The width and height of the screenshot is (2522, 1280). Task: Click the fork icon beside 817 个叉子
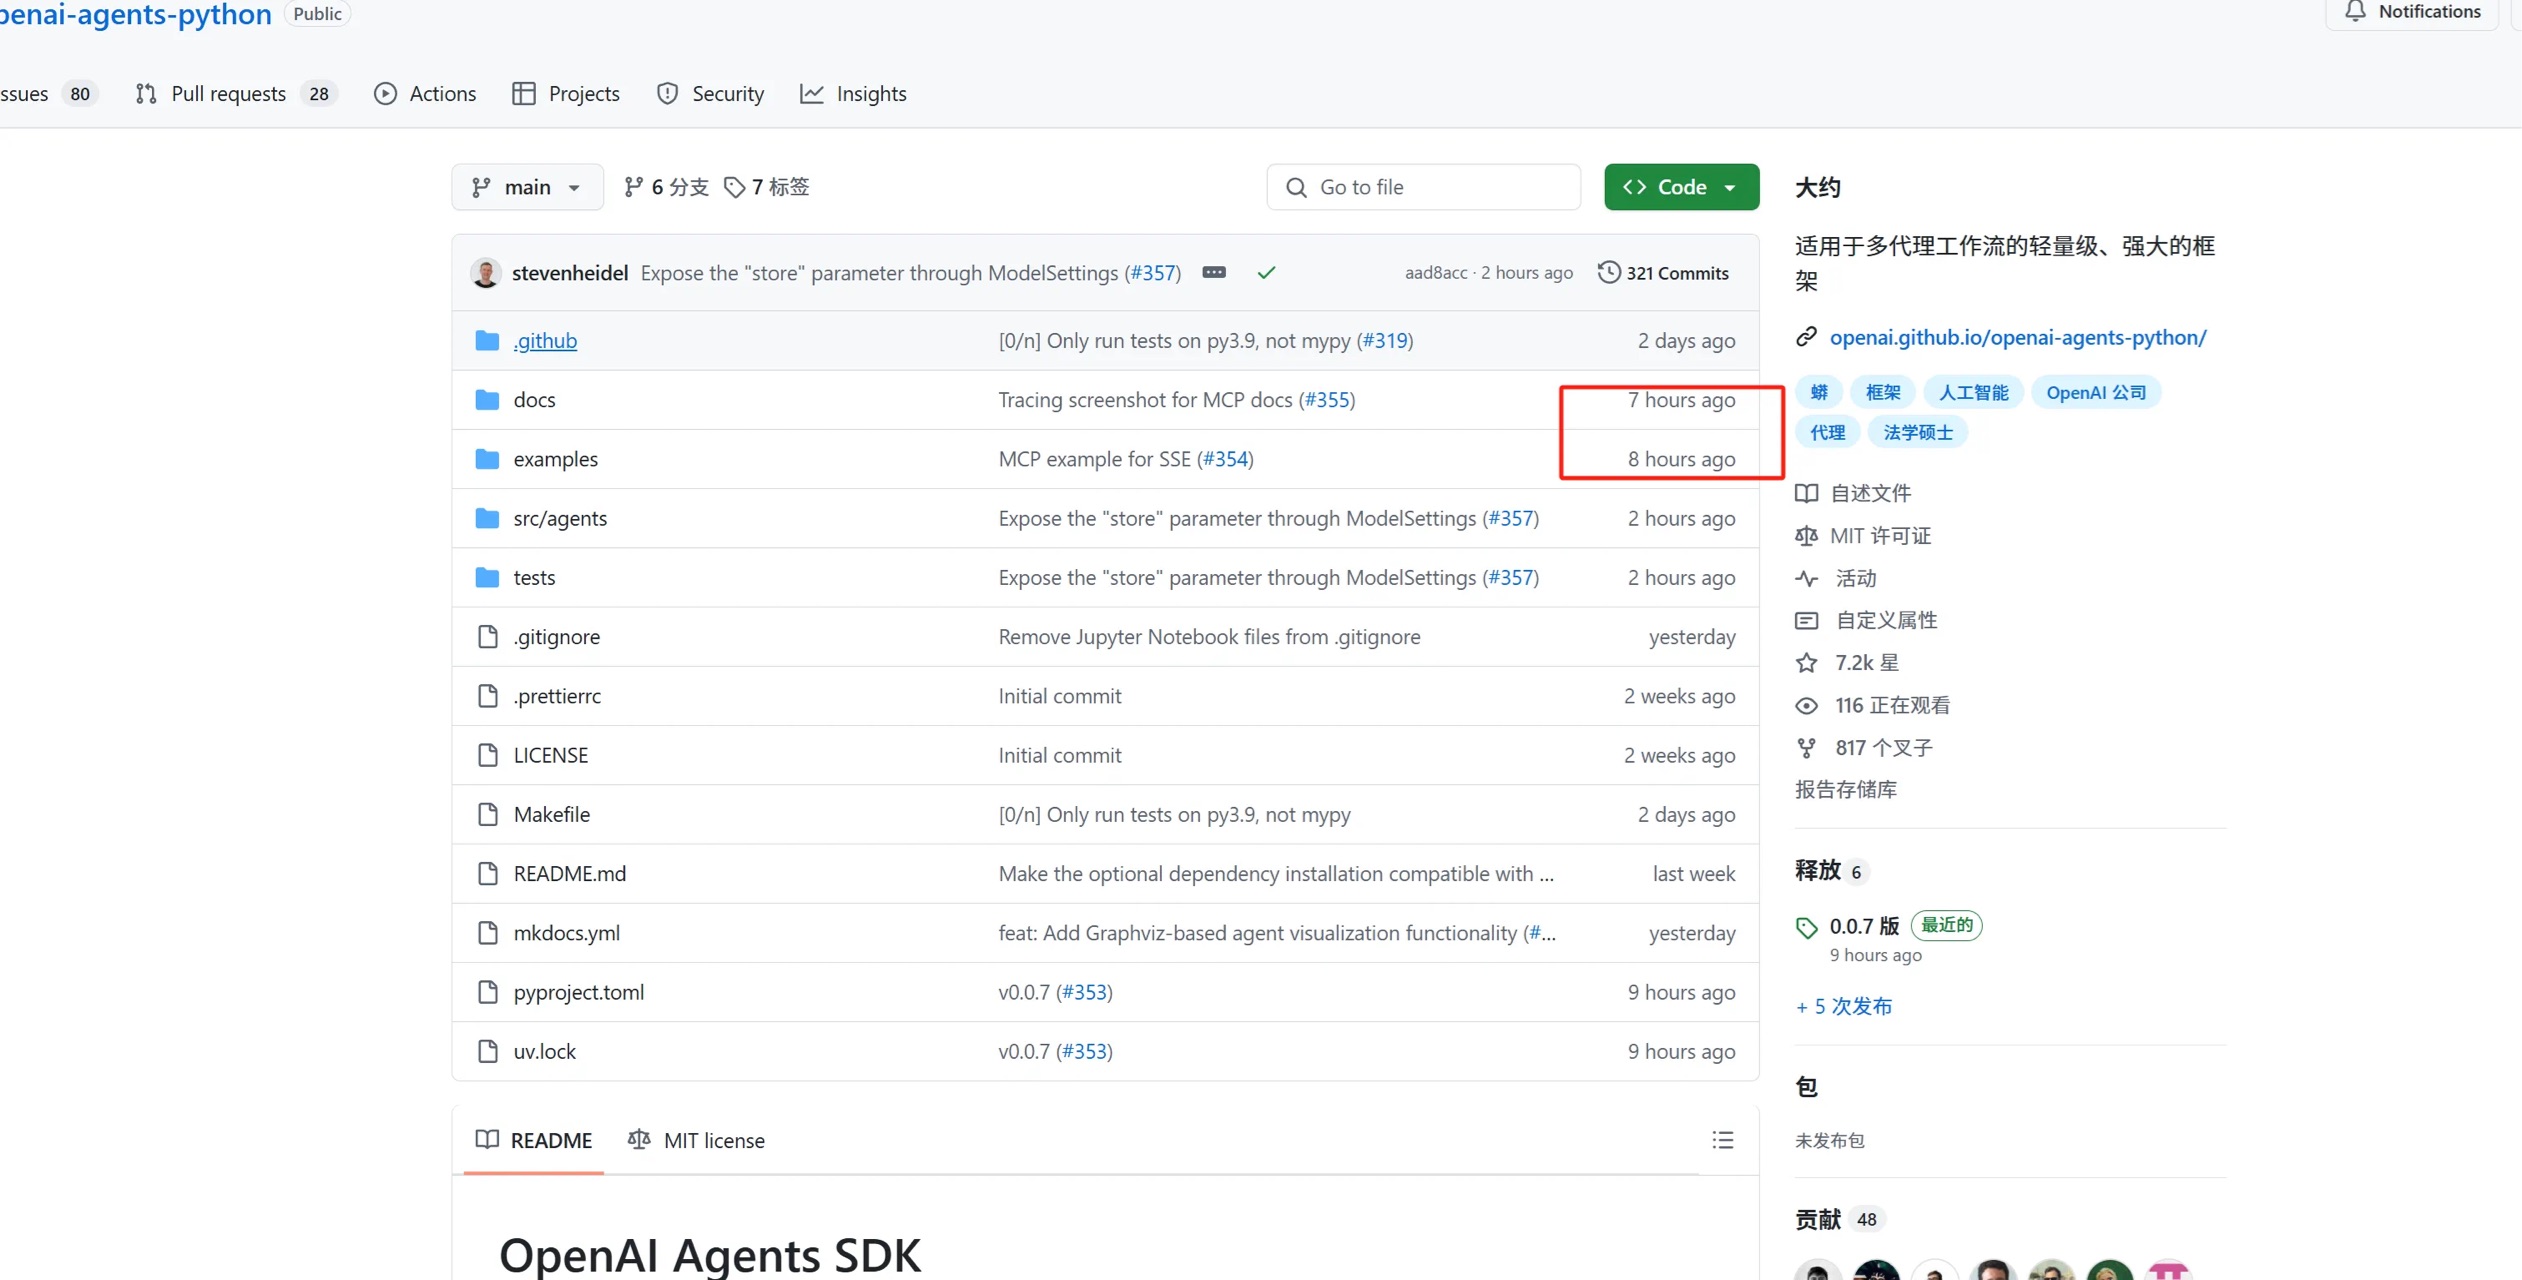tap(1807, 747)
